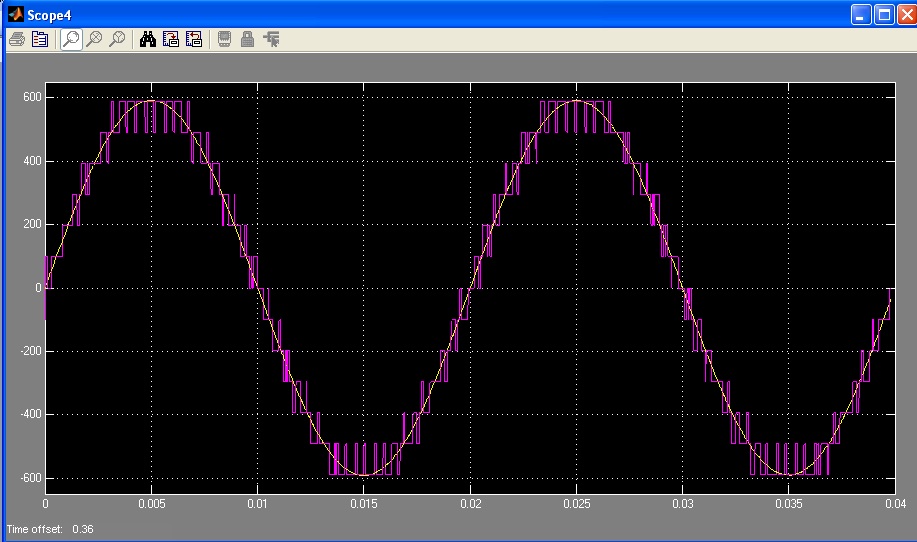Click the 0.03 x-axis tick label
The image size is (917, 542).
(x=682, y=503)
